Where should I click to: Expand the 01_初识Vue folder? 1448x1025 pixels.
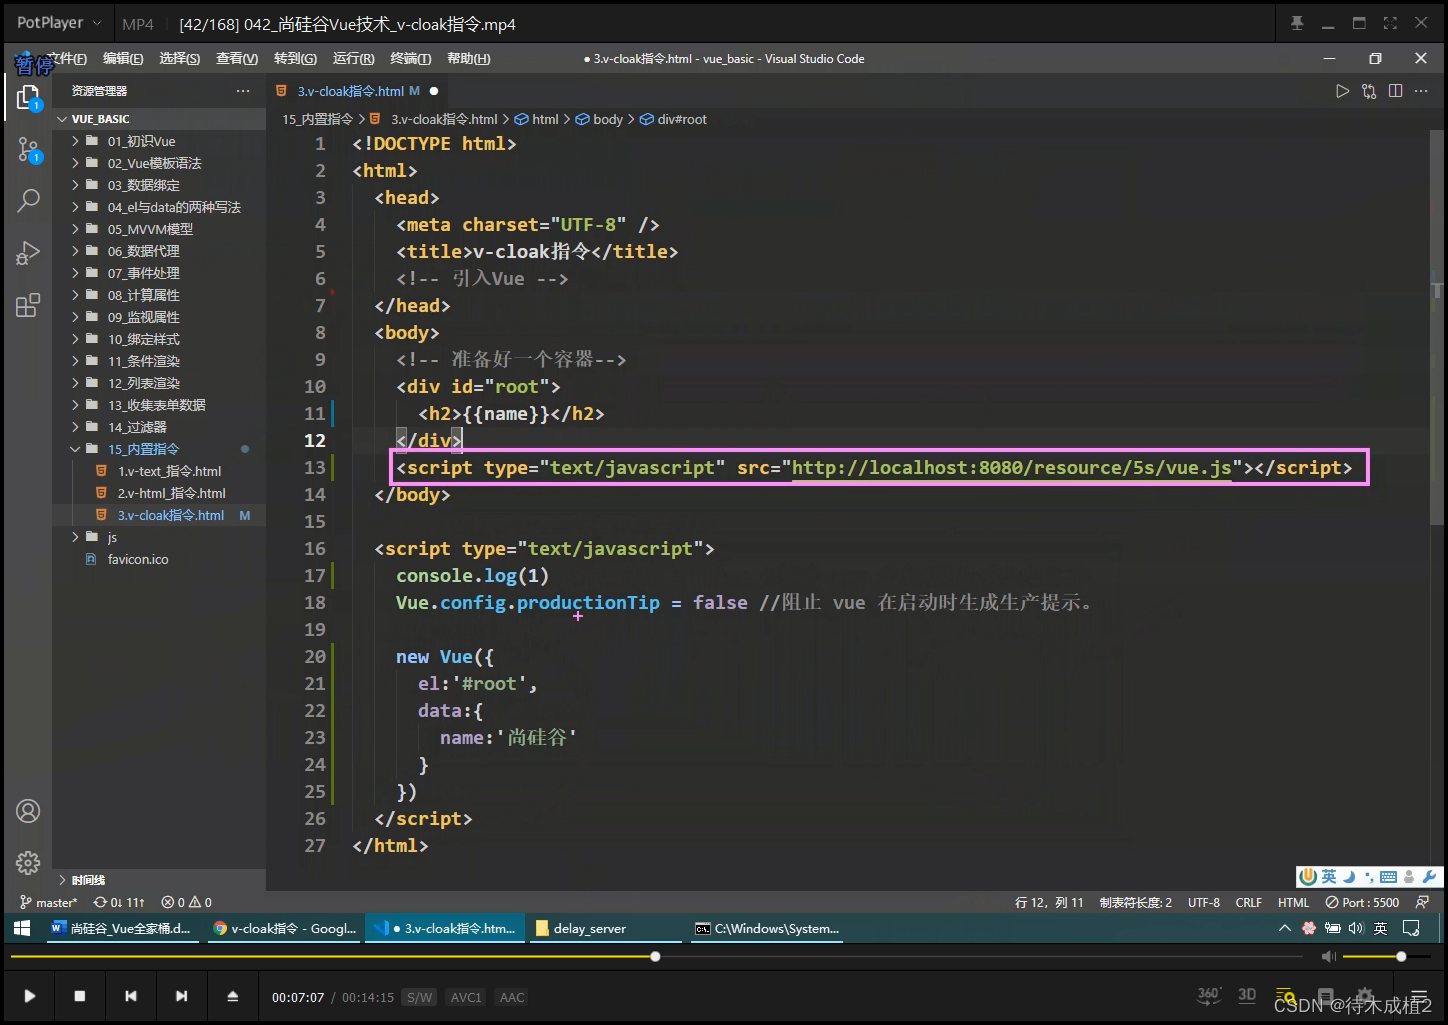(160, 141)
